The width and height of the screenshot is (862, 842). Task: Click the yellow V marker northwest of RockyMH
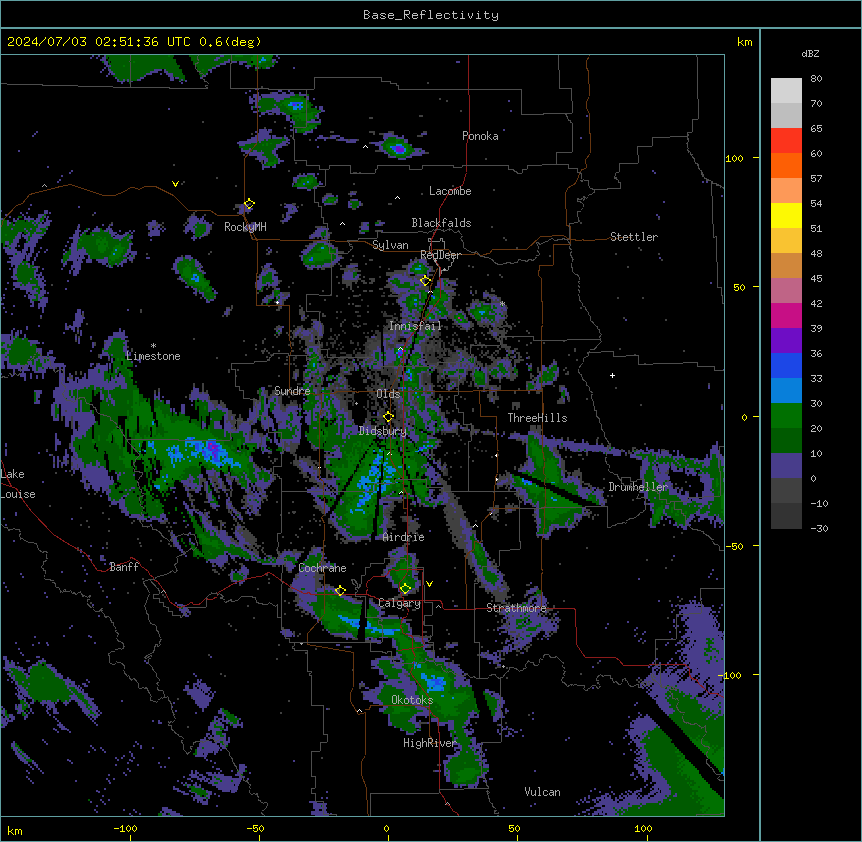[x=175, y=184]
